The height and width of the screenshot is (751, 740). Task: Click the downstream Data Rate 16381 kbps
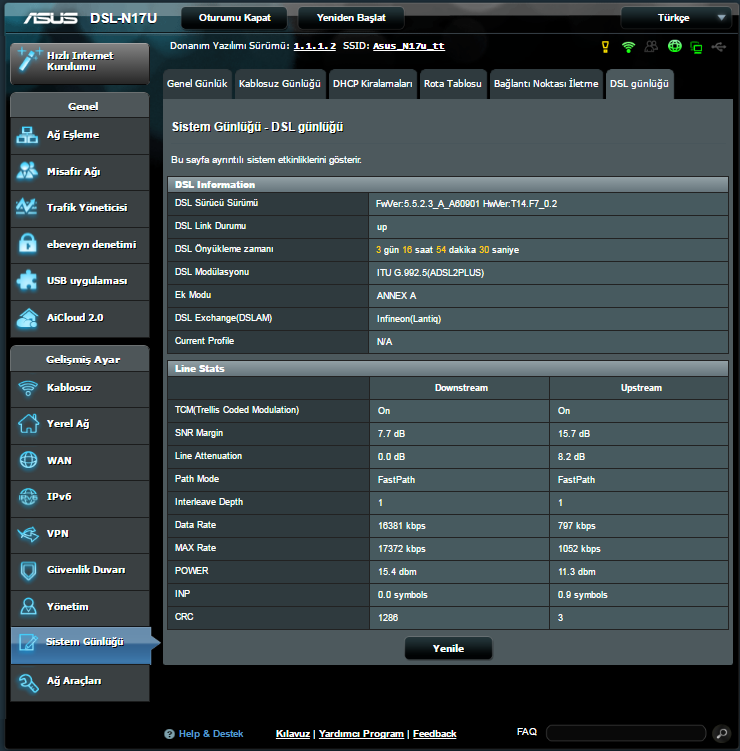[x=401, y=526]
